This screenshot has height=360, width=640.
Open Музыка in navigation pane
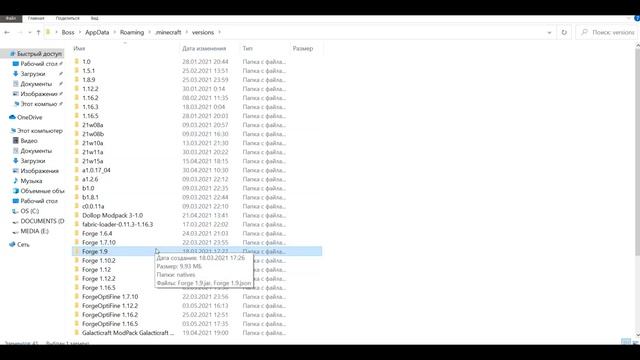coord(31,180)
